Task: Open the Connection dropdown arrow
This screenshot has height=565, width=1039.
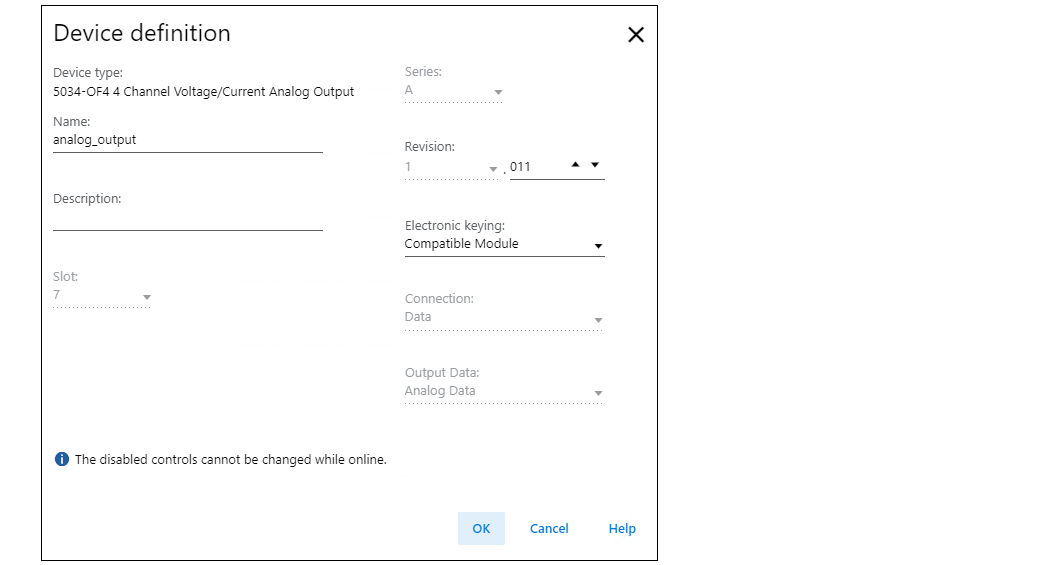Action: pos(598,320)
